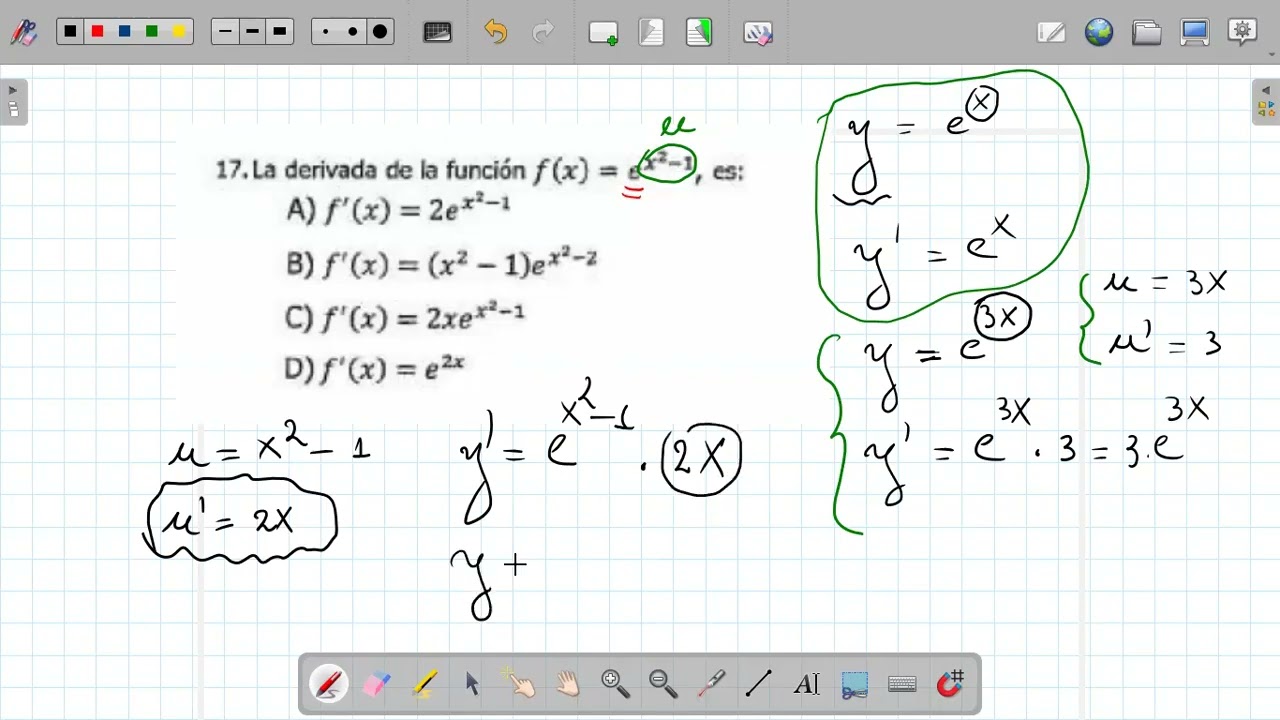Select the zoom in tool
1280x720 pixels.
tap(615, 684)
